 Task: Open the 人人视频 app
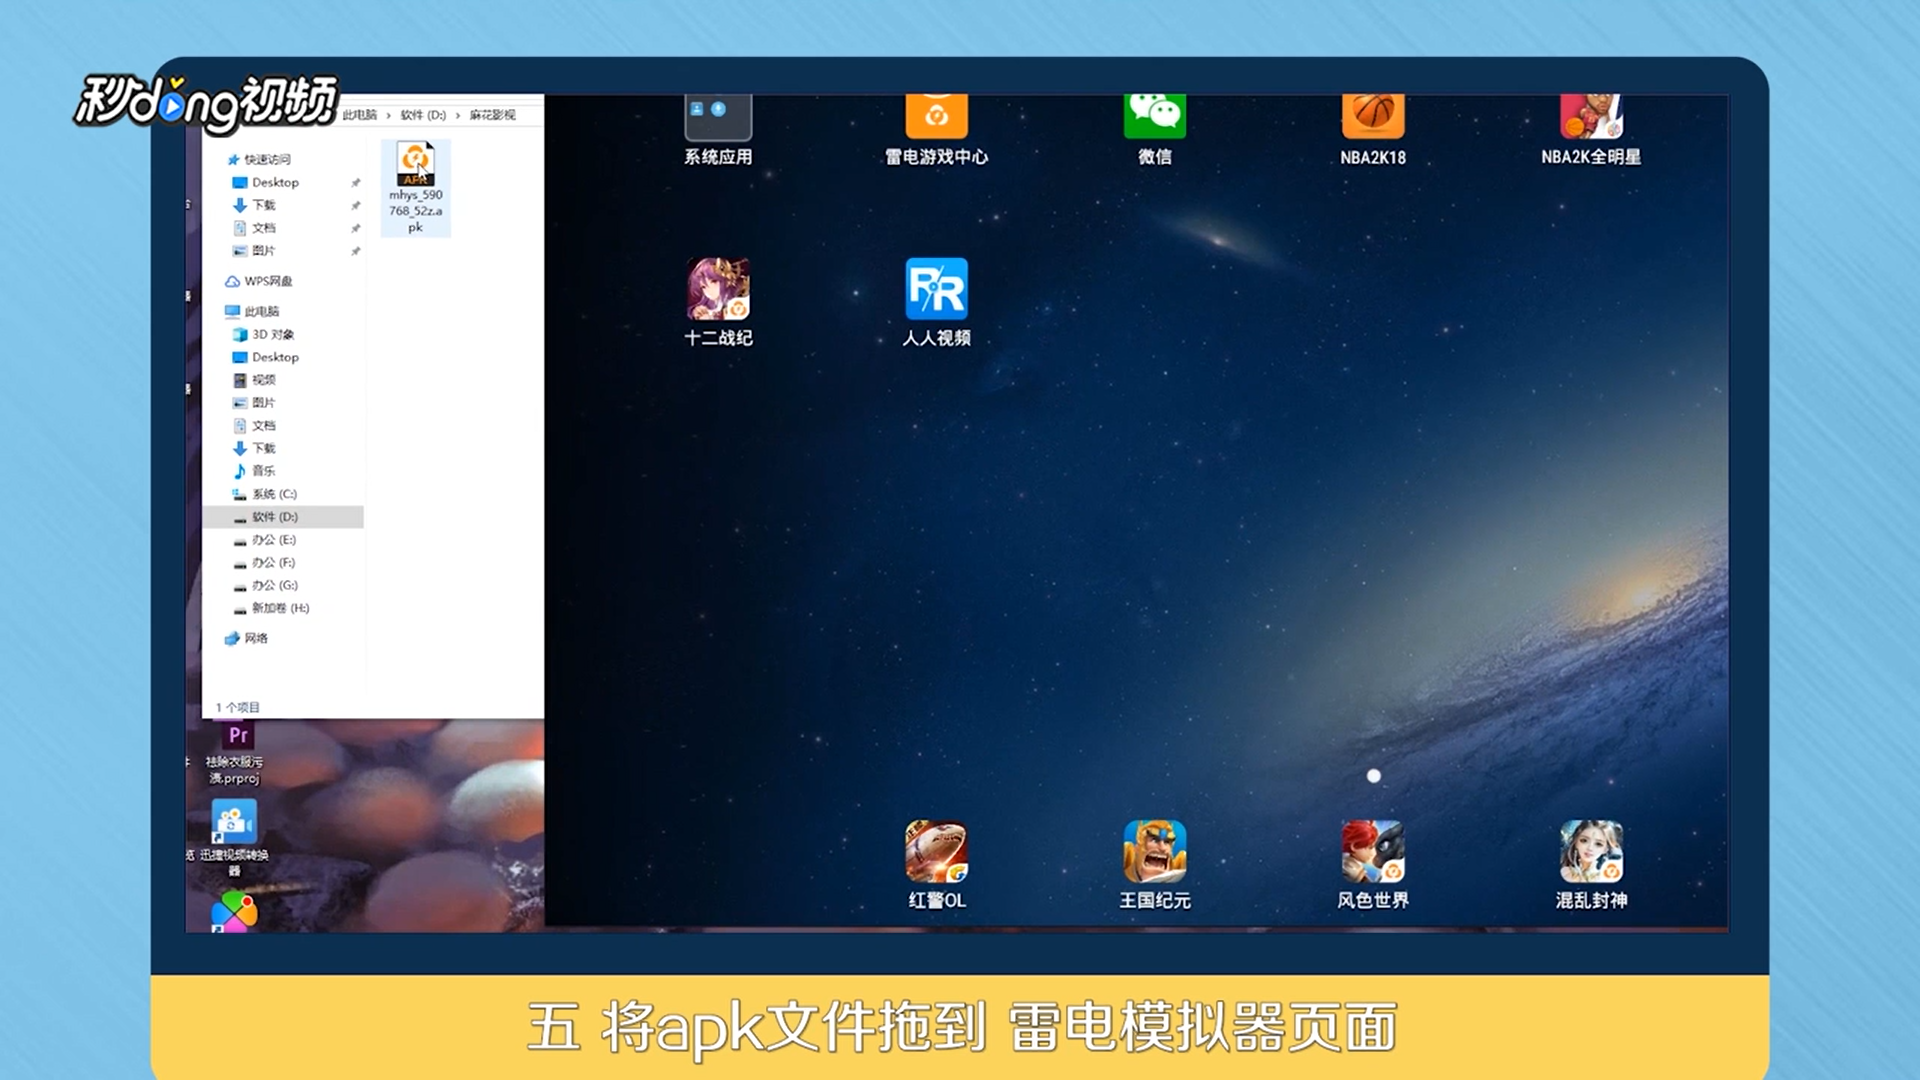(936, 290)
